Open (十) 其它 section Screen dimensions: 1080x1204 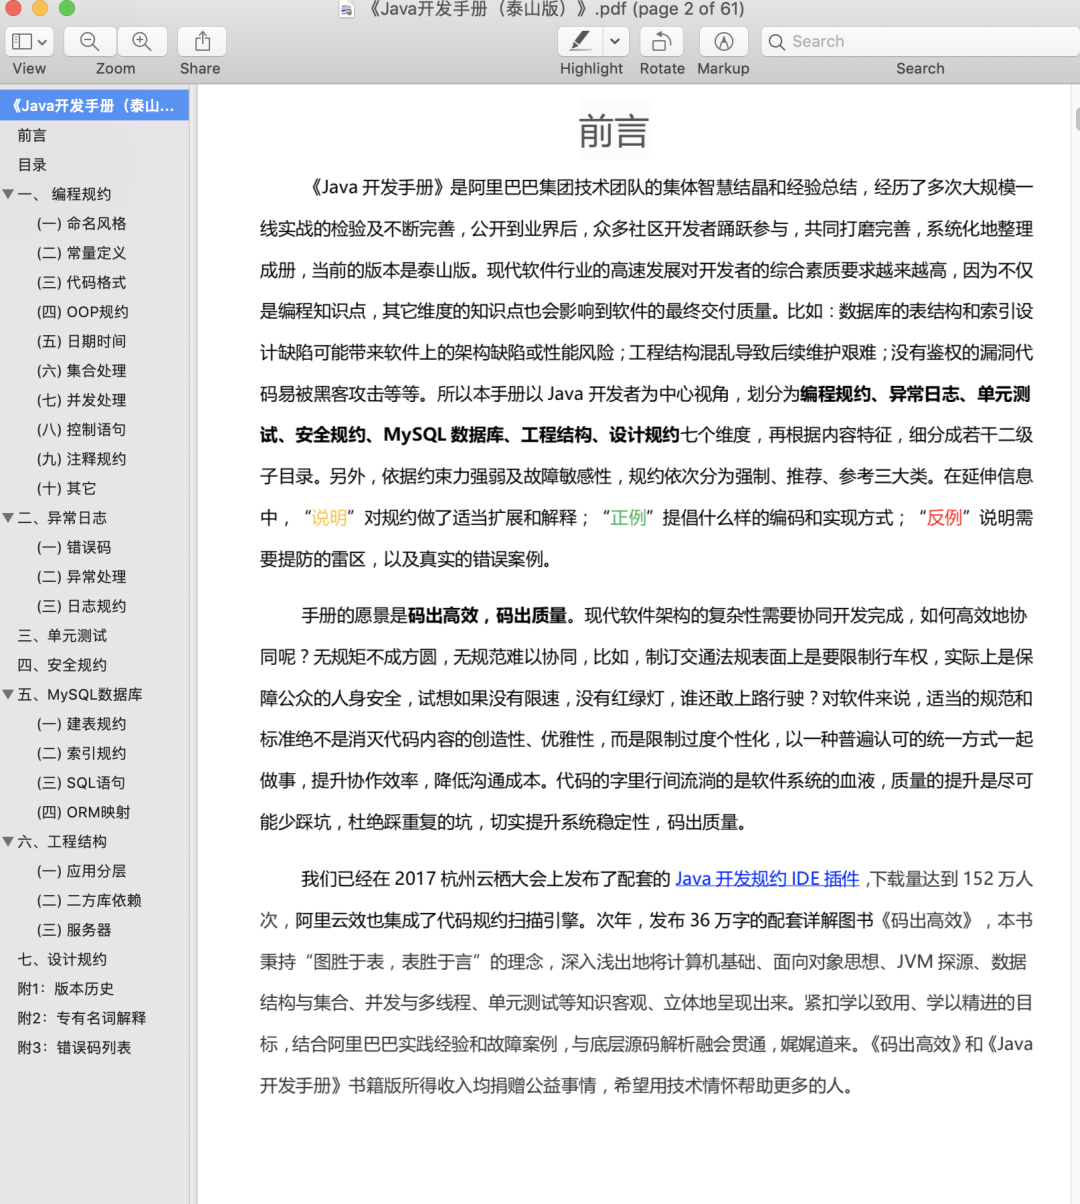click(67, 489)
